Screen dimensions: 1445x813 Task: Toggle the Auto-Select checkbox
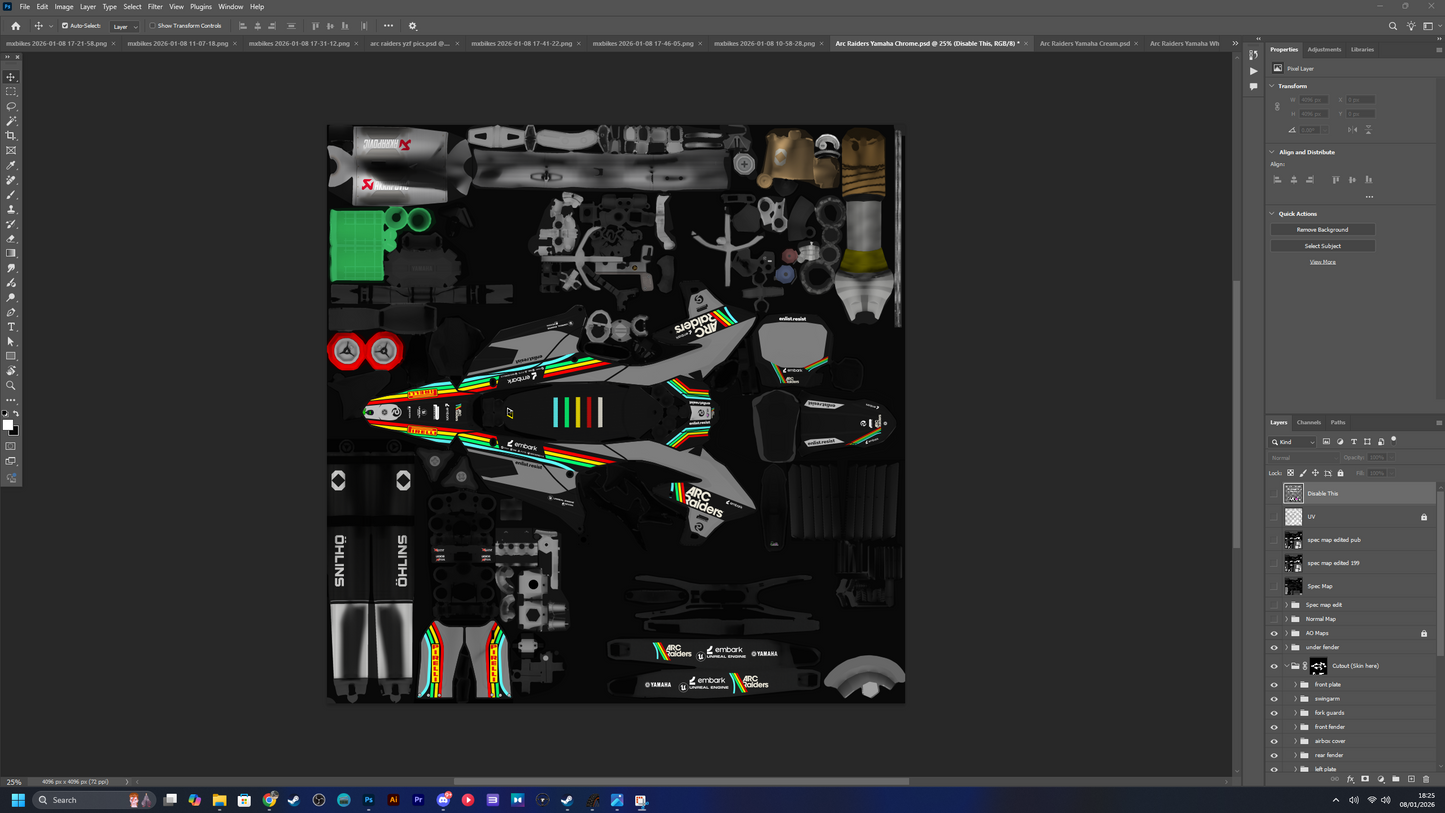pyautogui.click(x=65, y=26)
